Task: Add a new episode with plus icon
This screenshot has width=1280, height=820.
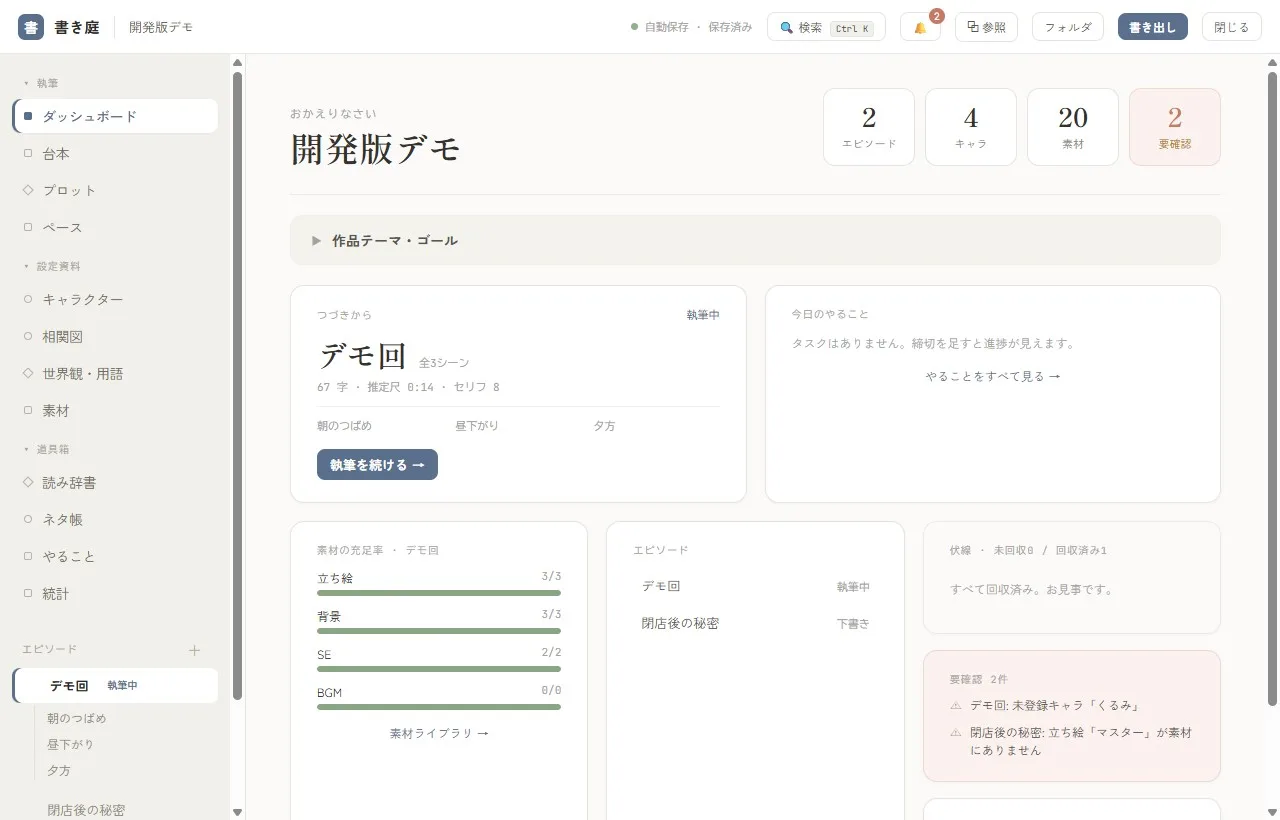Action: pos(195,650)
